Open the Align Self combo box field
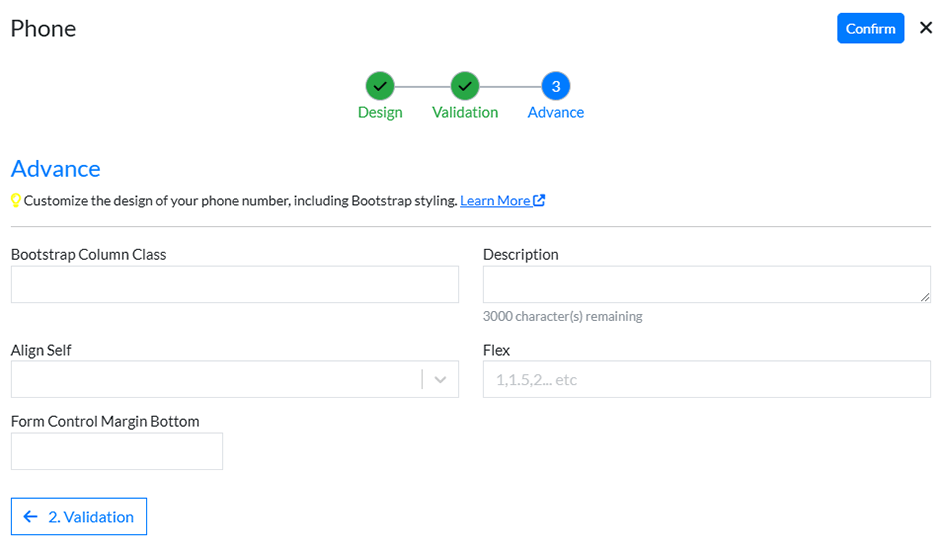The height and width of the screenshot is (552, 942). click(x=215, y=380)
